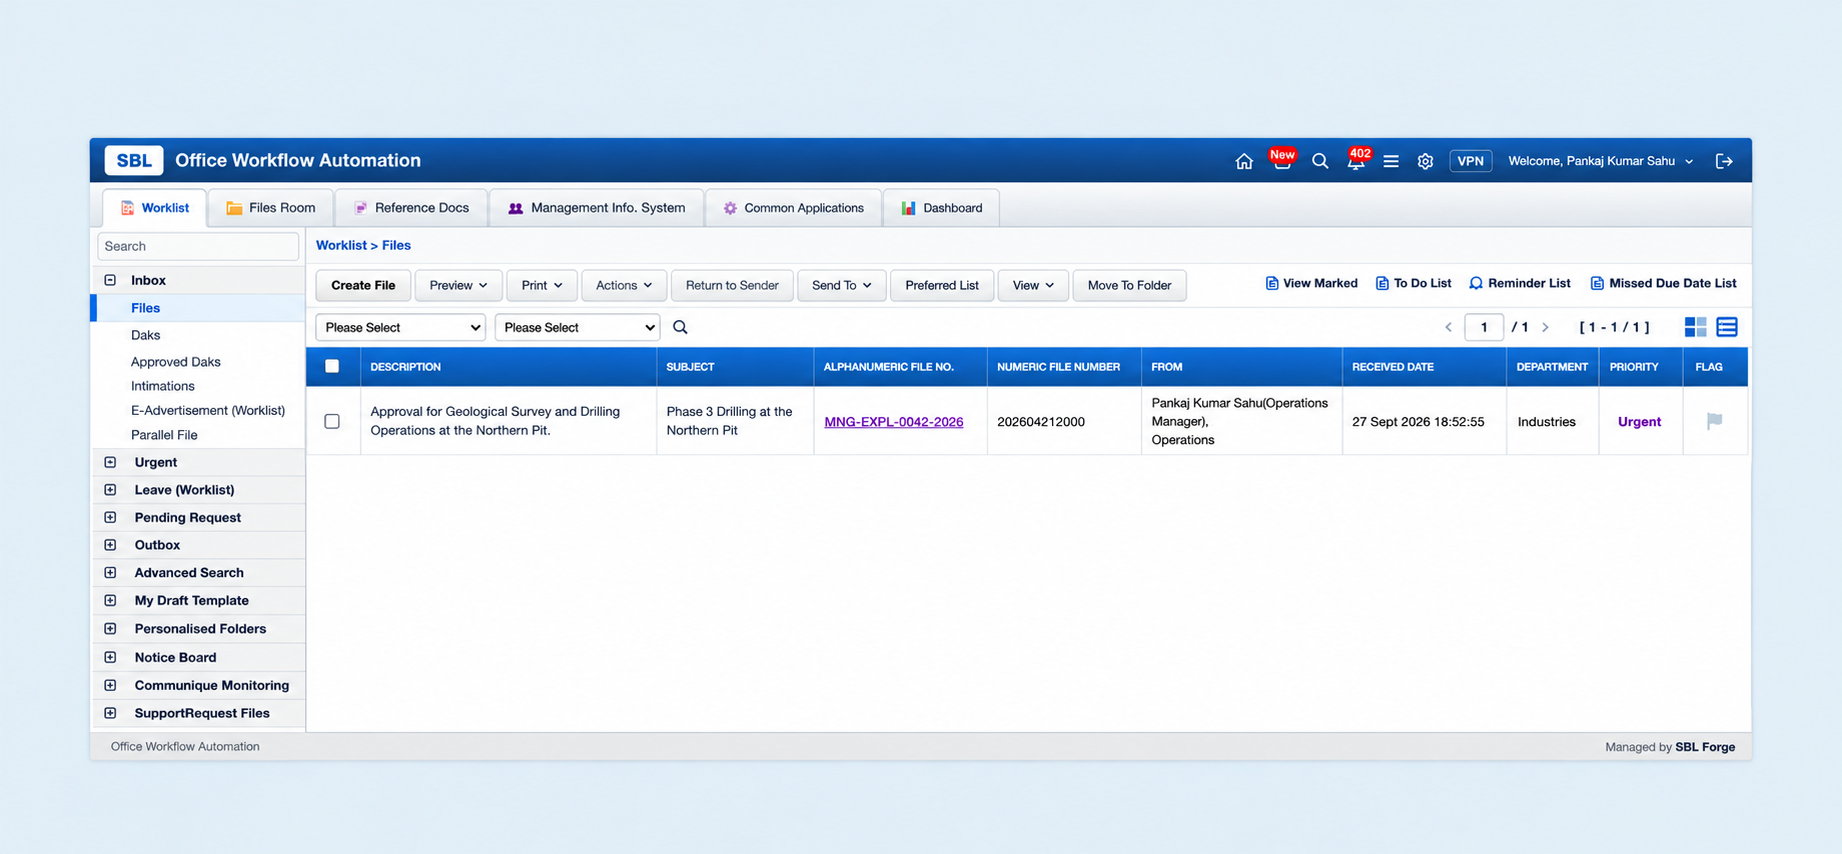Open the second Please Select dropdown
Screen dimensions: 1842x854
click(577, 327)
